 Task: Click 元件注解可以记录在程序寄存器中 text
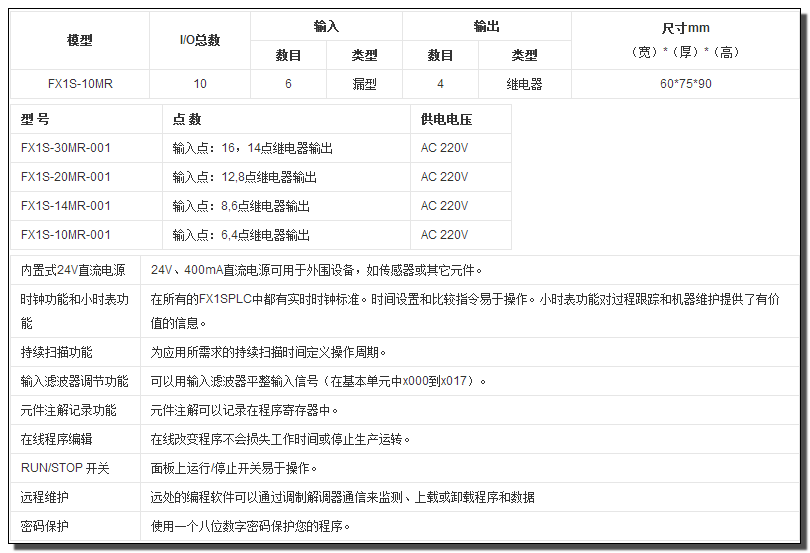[244, 410]
